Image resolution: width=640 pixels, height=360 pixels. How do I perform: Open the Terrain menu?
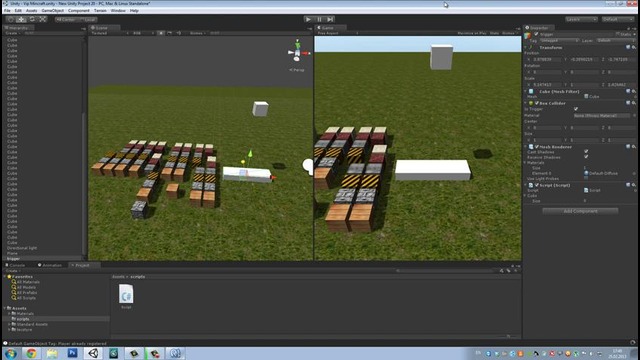100,11
